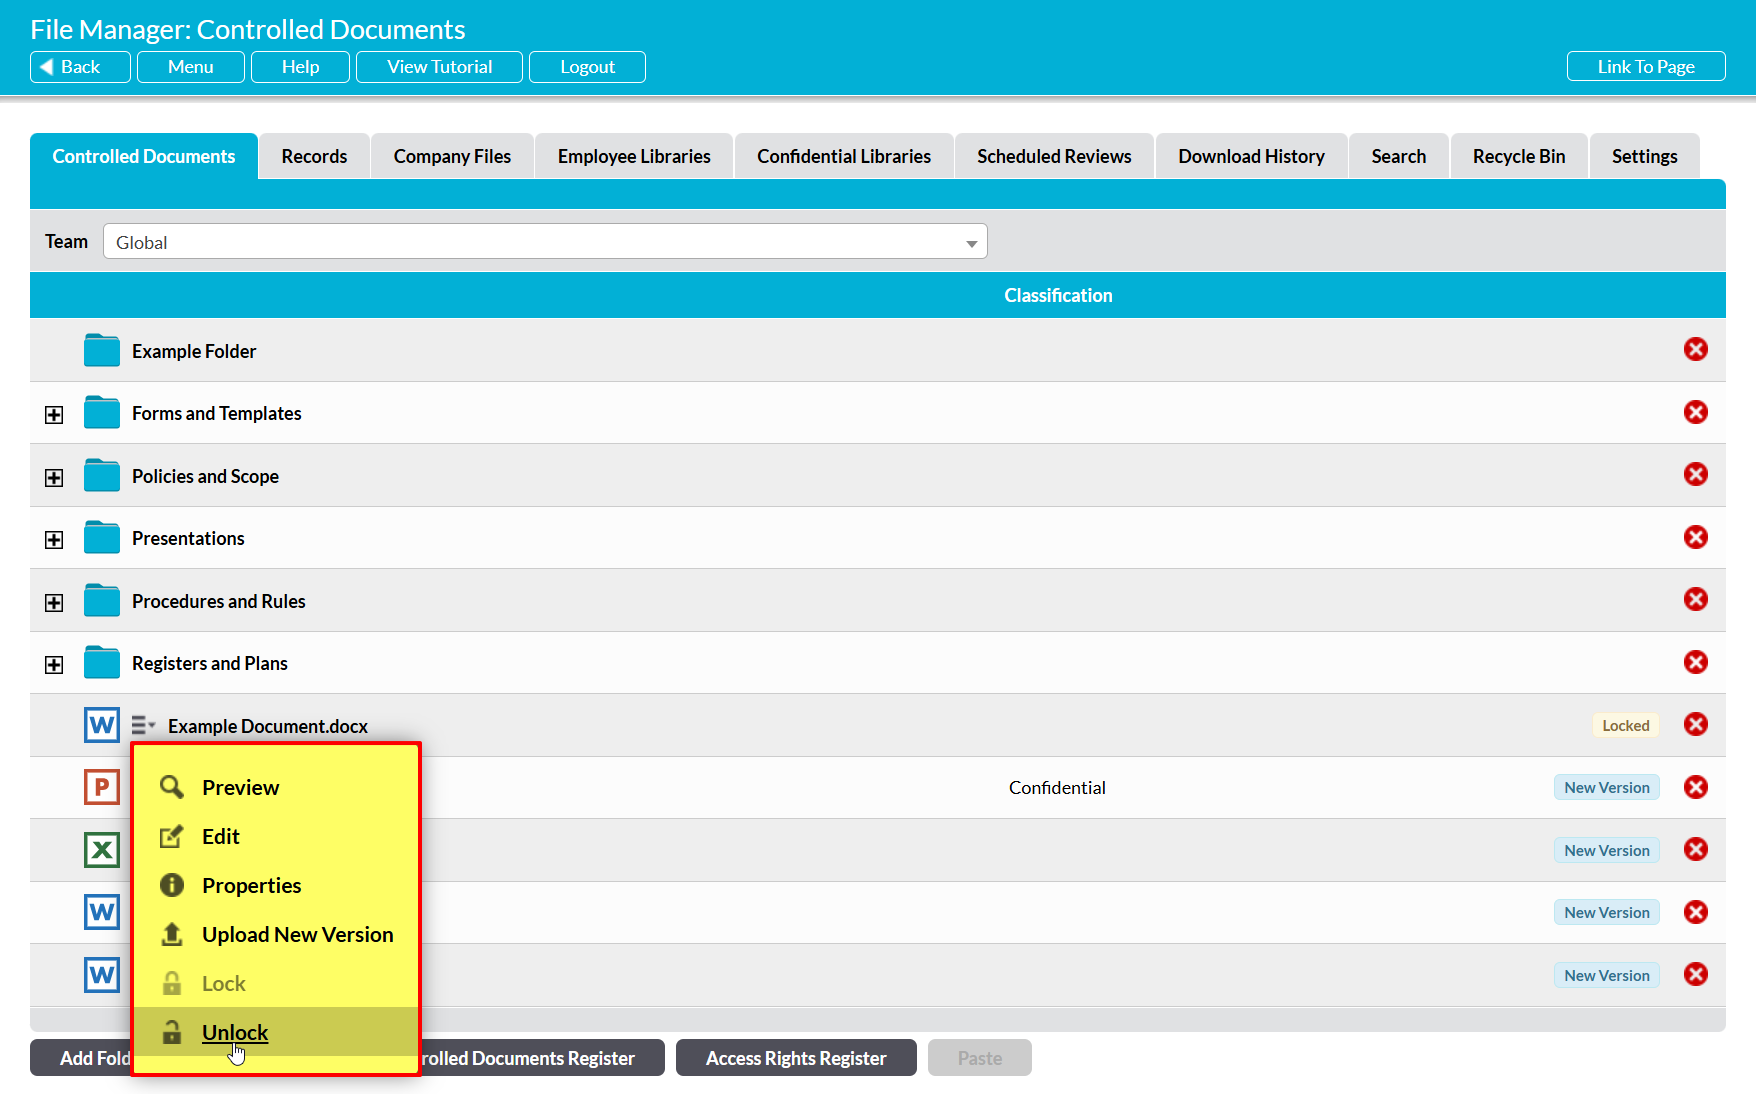Open the Team dropdown showing Global
1756x1094 pixels.
coord(545,242)
